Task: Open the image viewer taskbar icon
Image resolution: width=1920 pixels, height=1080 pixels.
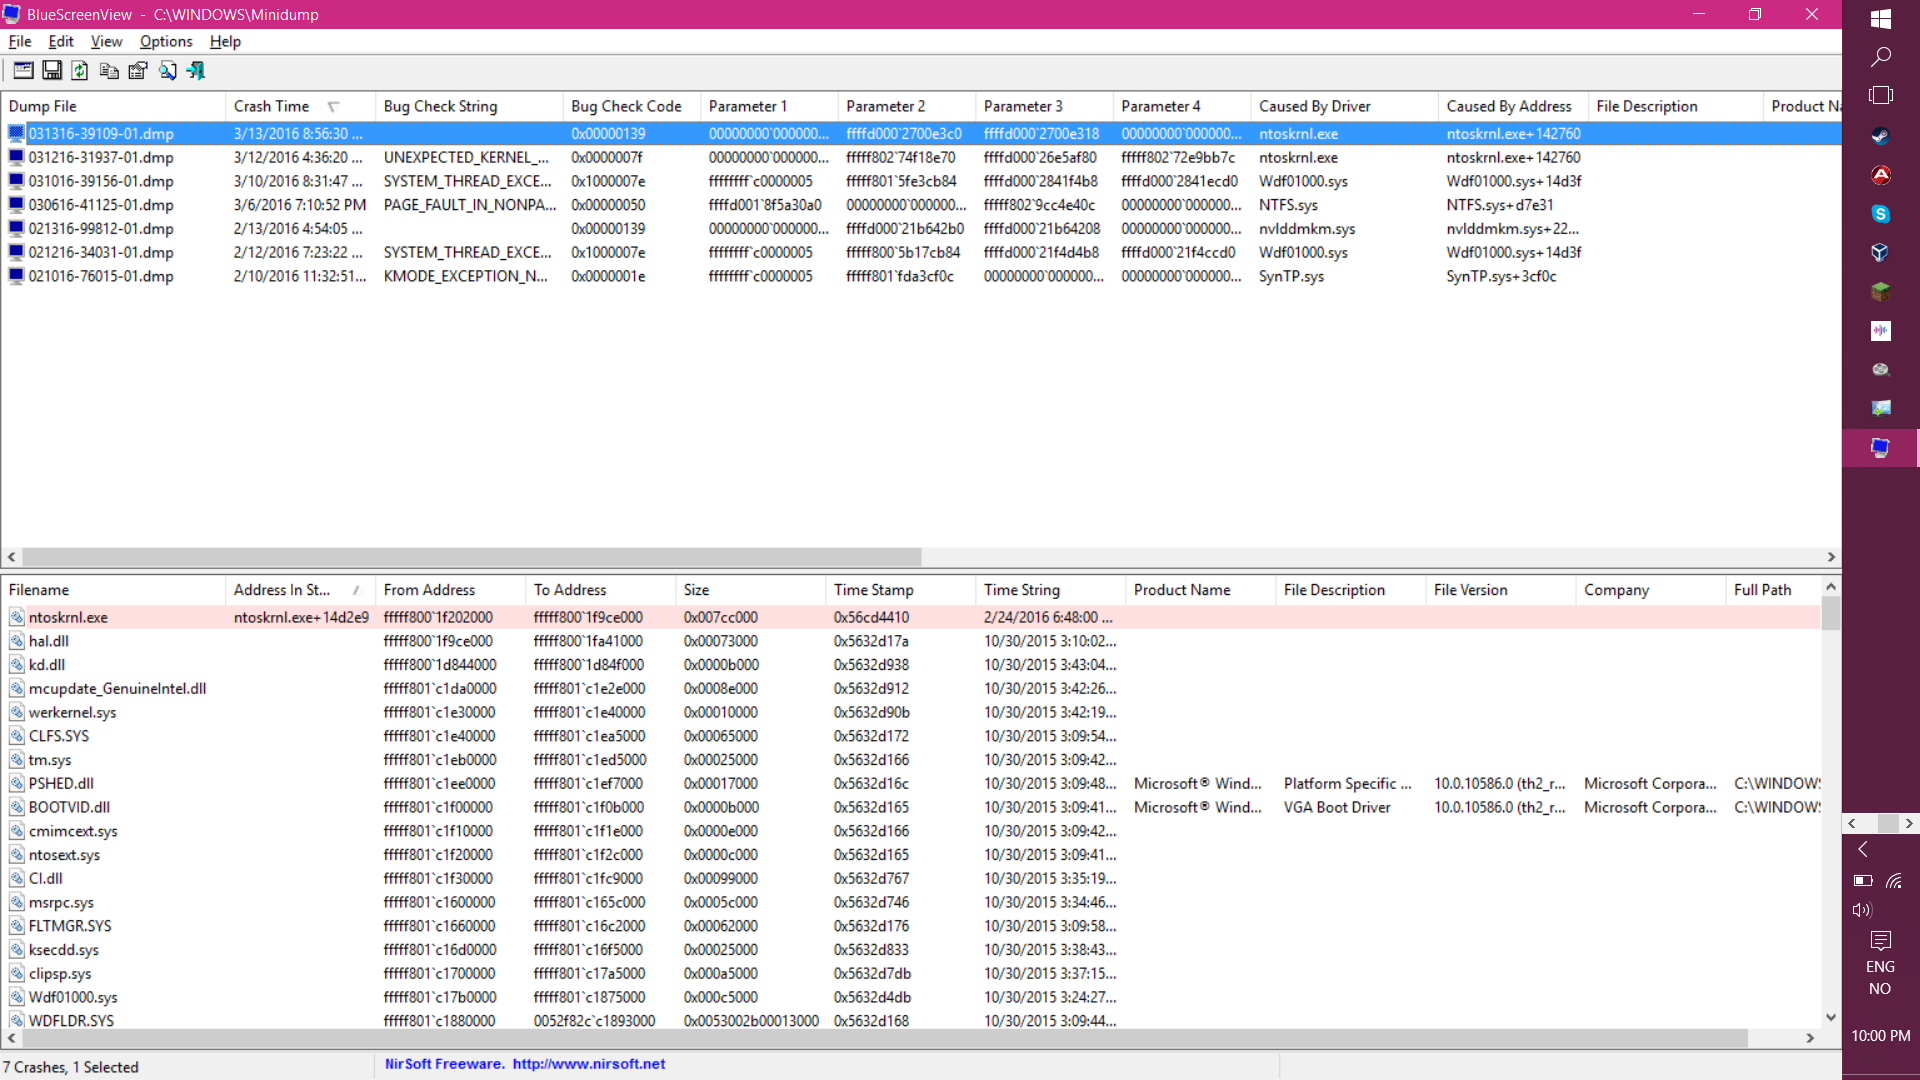Action: coord(1880,408)
